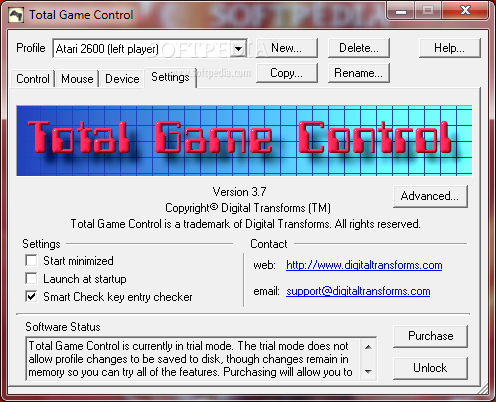
Task: Close the Total Game Control window
Action: 465,11
